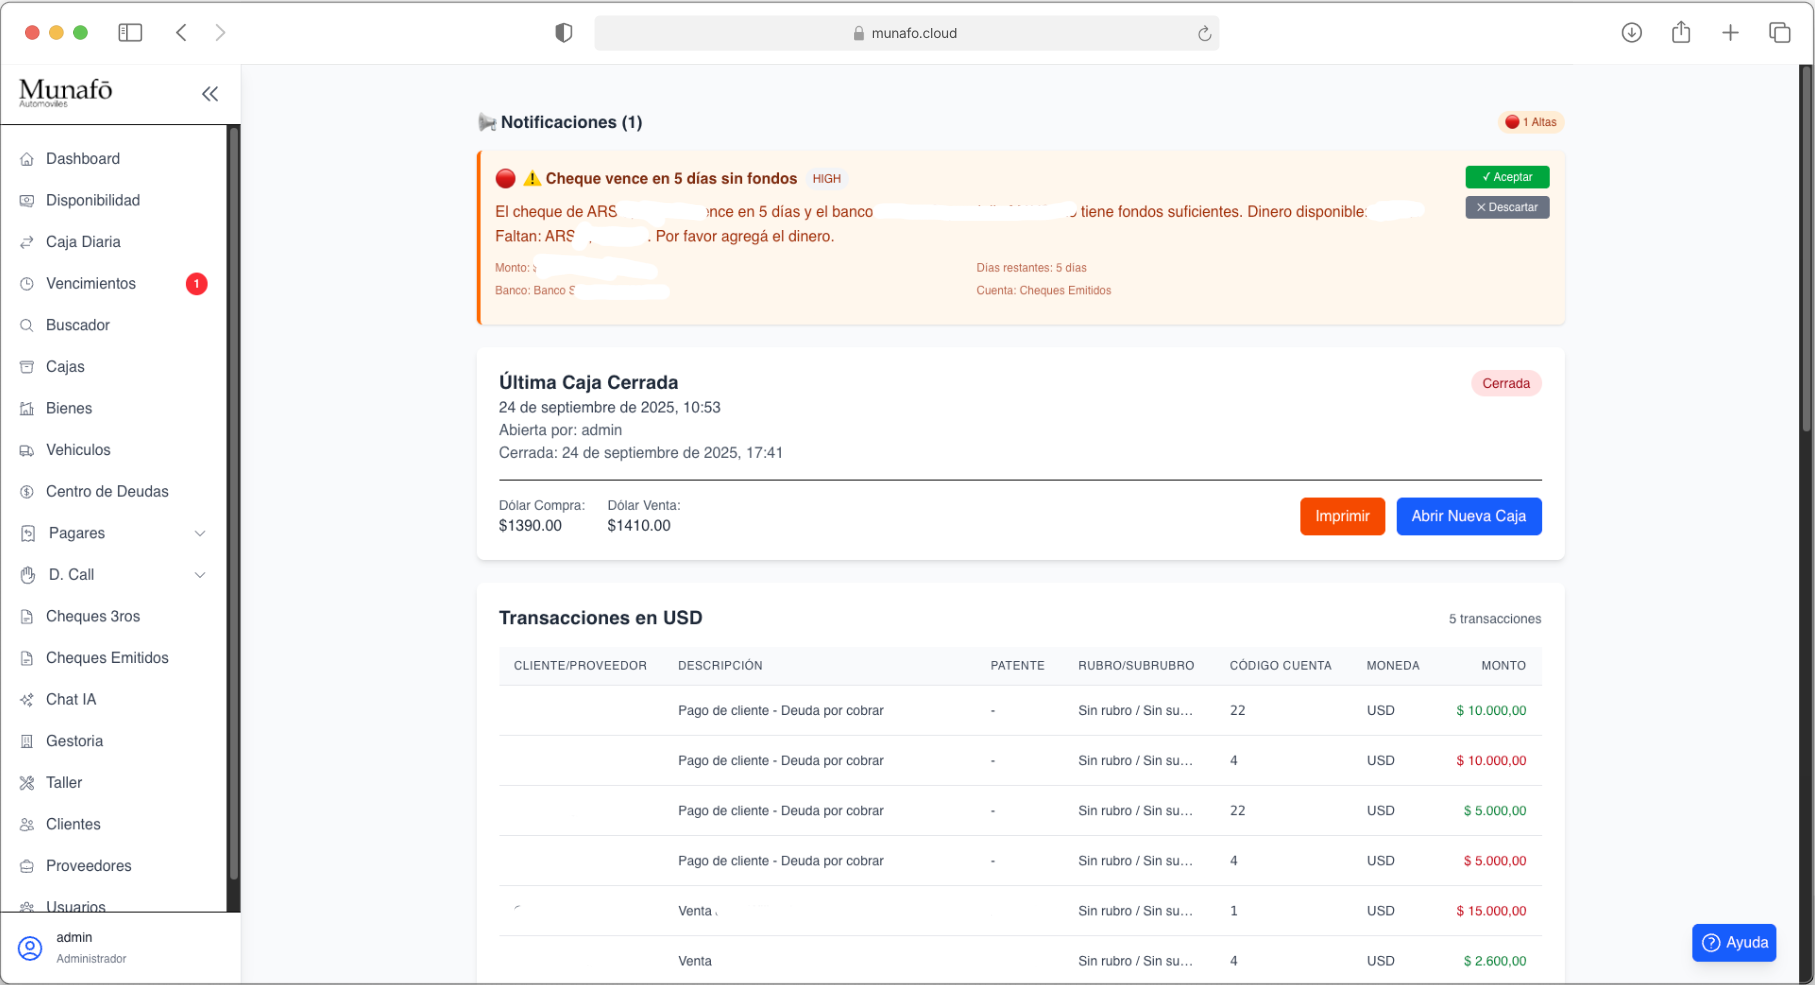The image size is (1815, 985).
Task: Open Cheques Emitidos in sidebar
Action: click(x=107, y=658)
